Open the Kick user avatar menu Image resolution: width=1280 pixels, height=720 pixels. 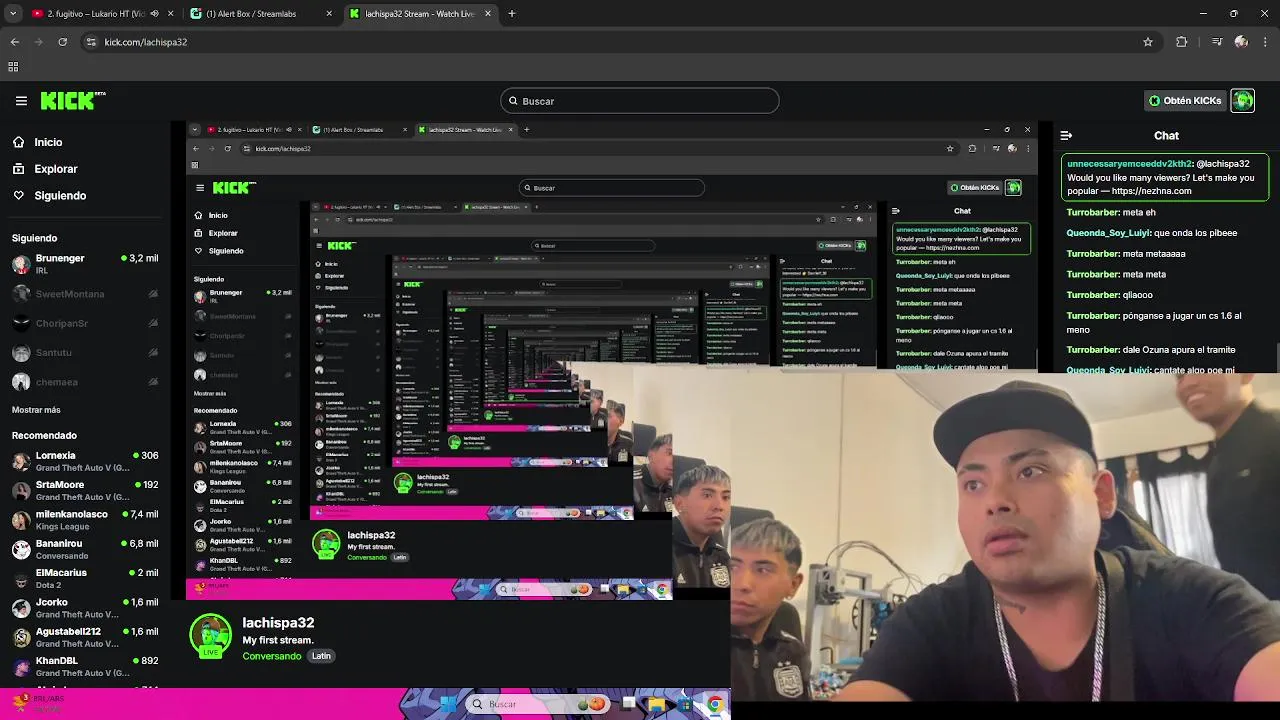pyautogui.click(x=1243, y=101)
